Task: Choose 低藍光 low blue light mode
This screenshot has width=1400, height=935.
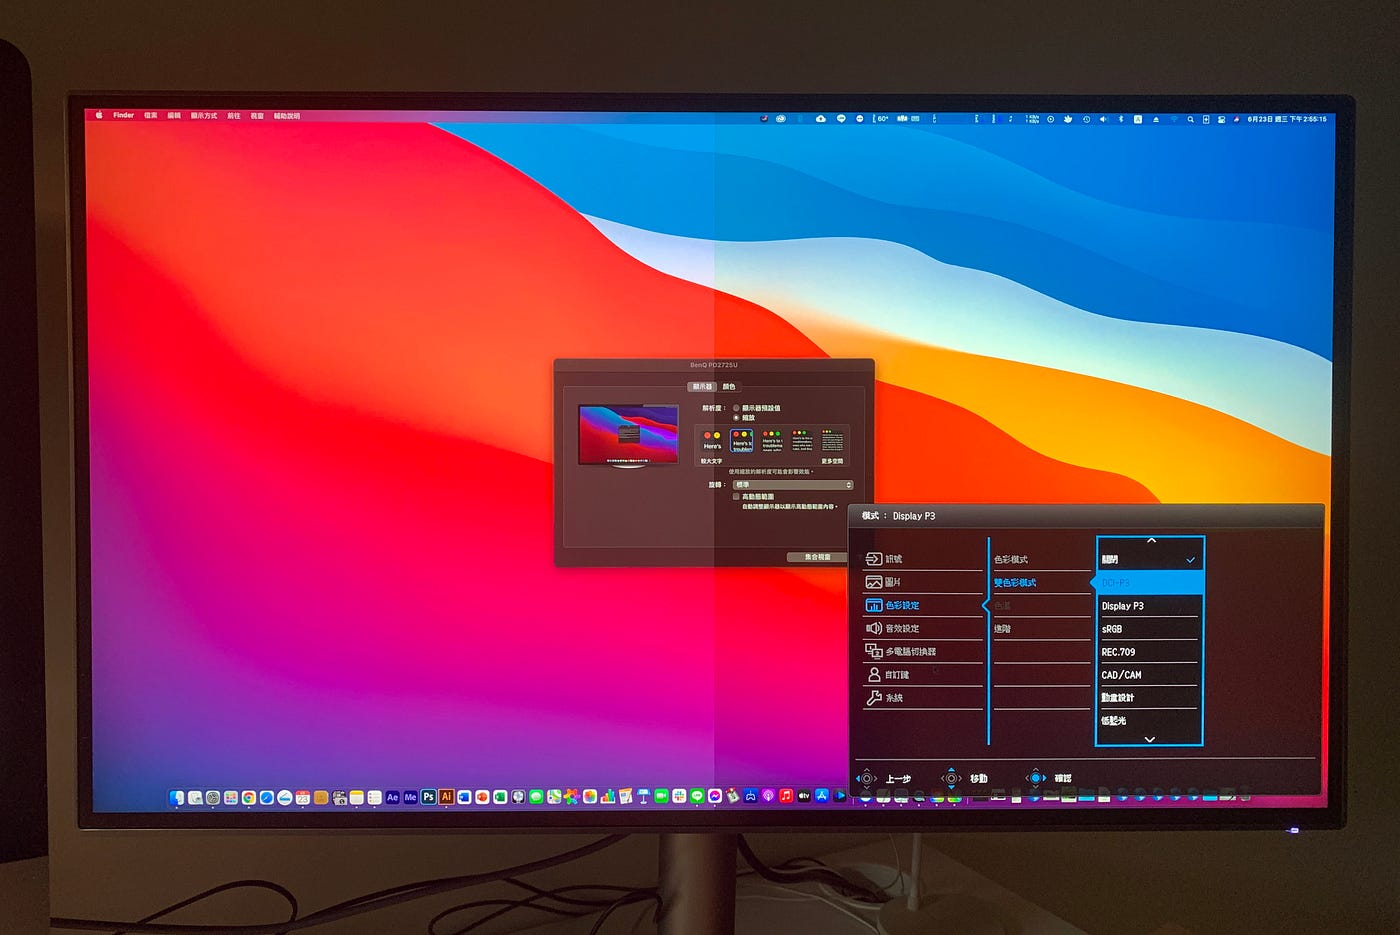Action: 1150,721
